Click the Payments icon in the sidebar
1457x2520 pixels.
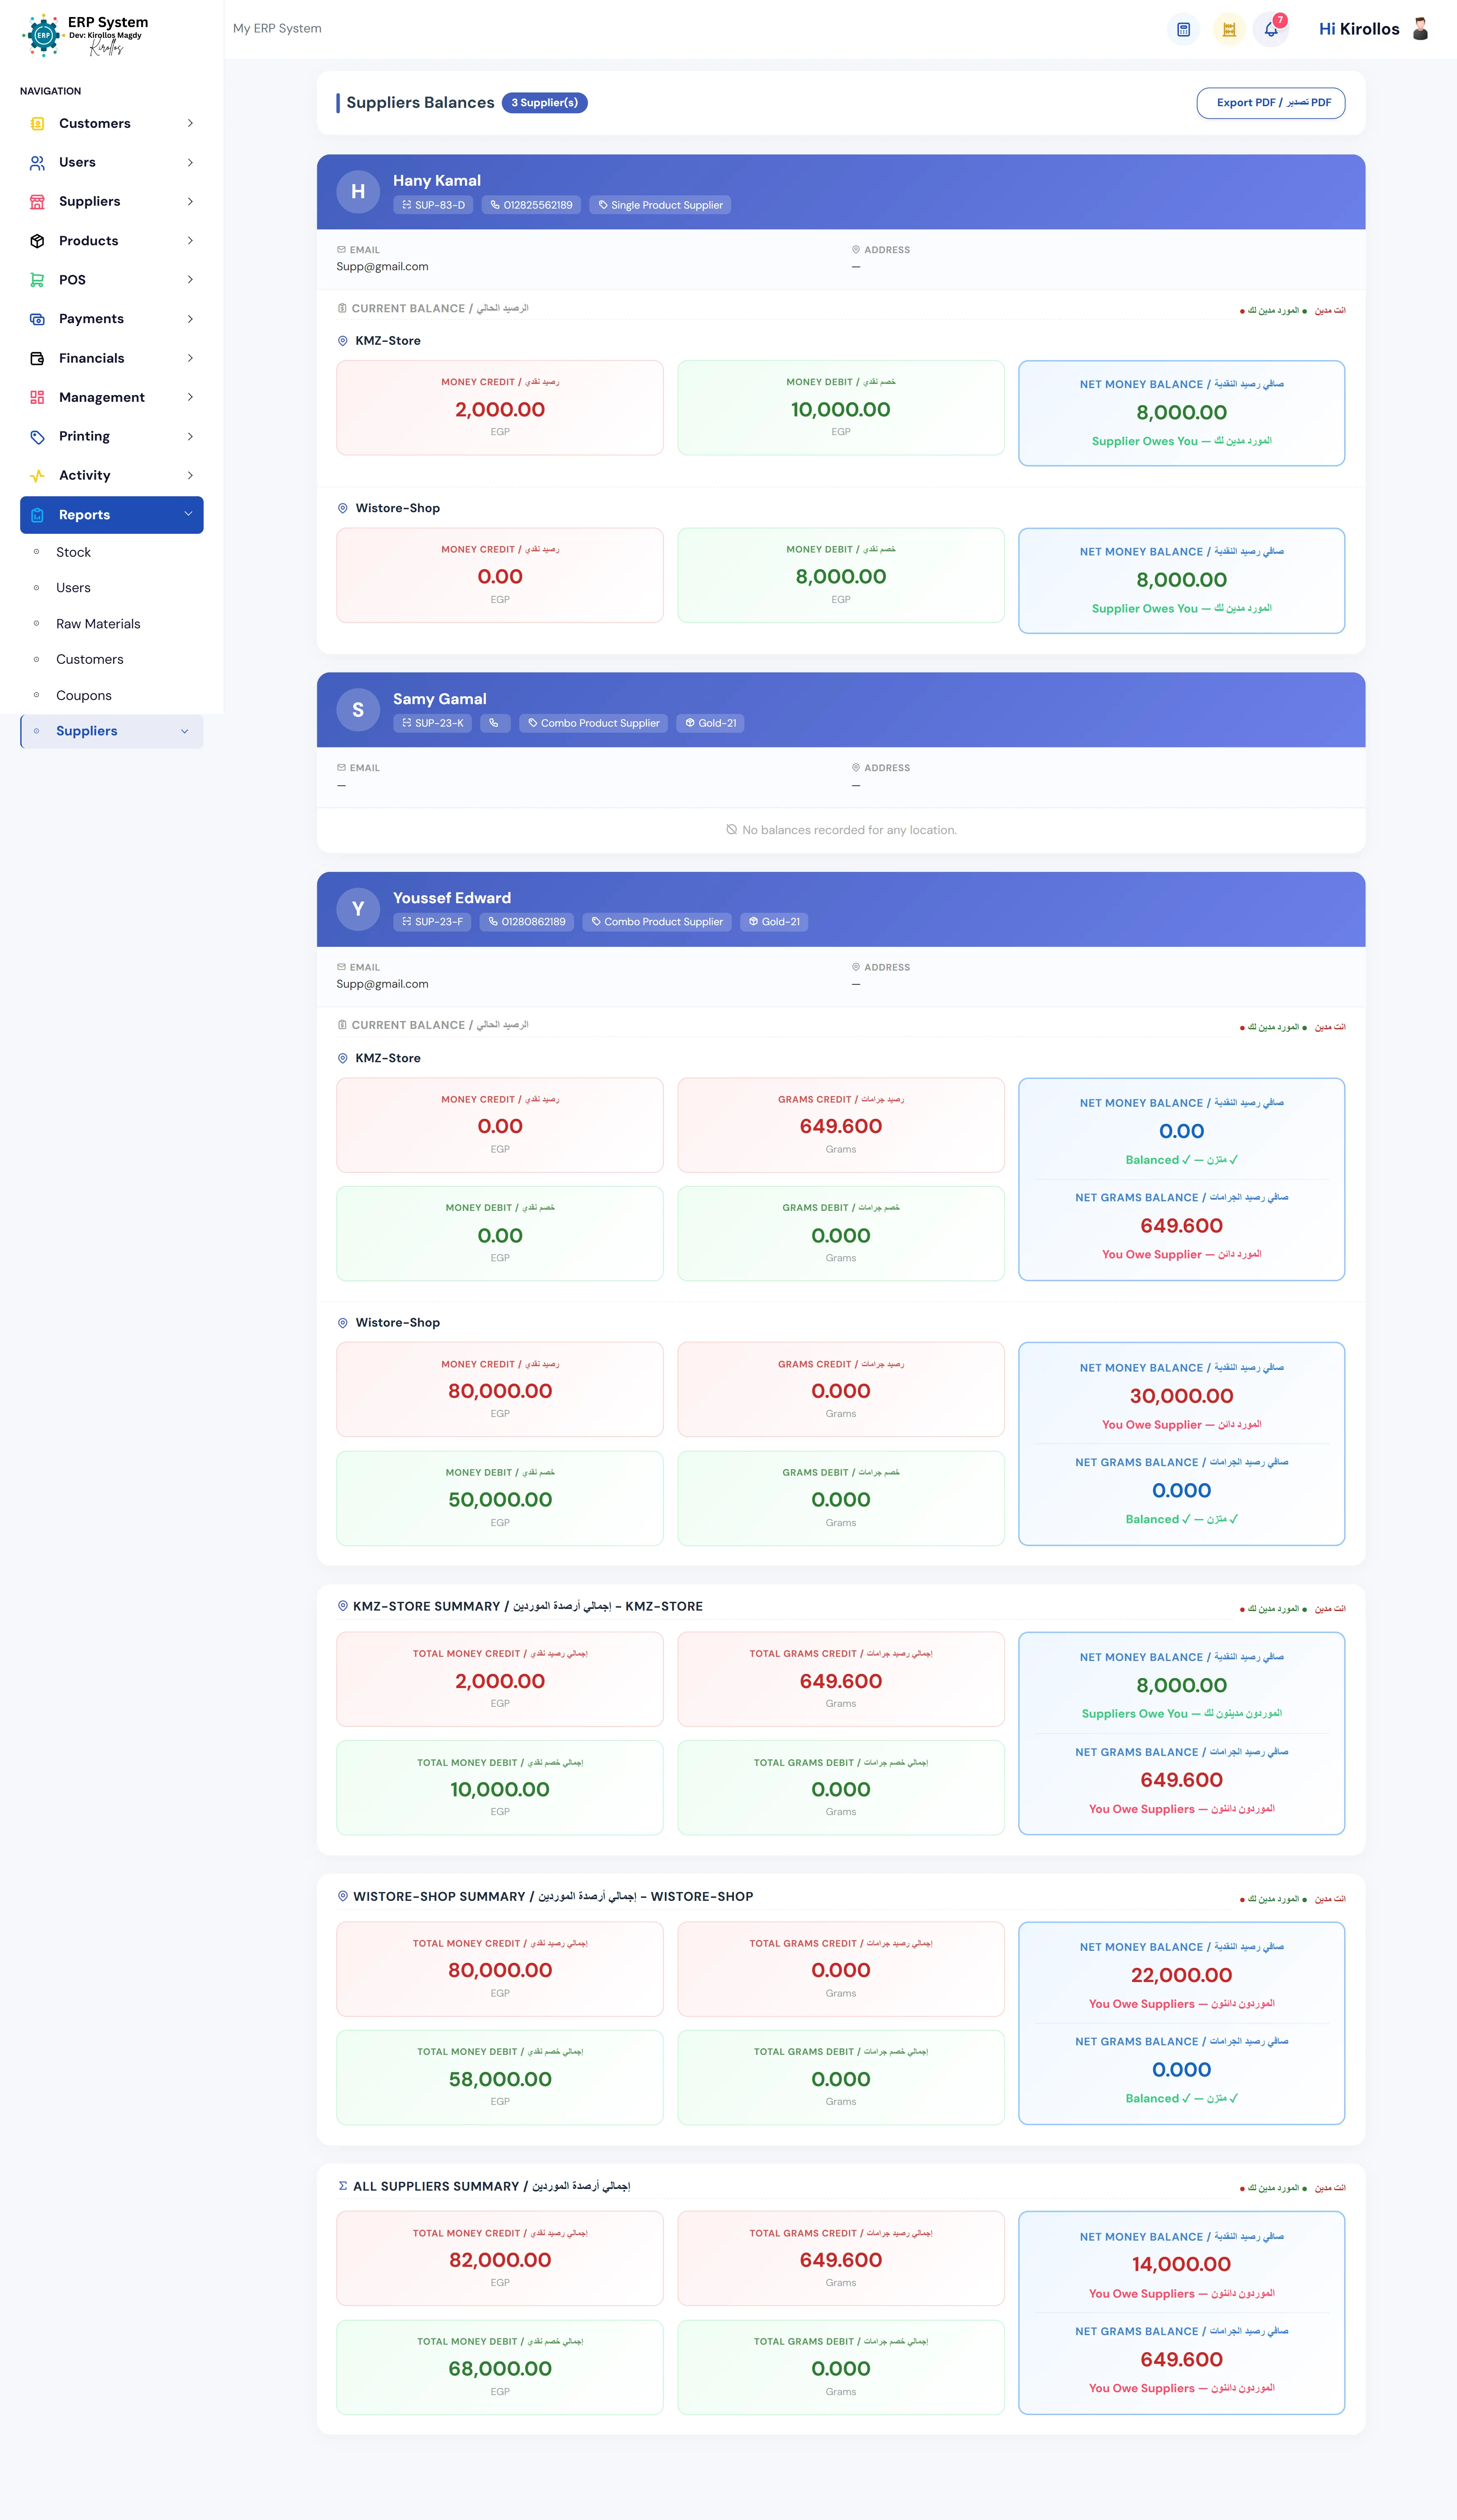37,319
